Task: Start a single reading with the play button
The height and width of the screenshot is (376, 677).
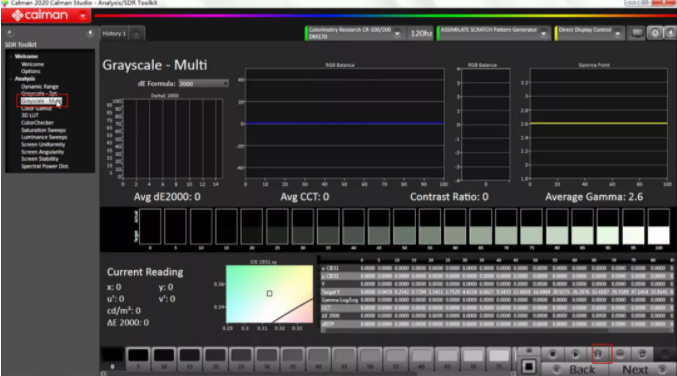Action: point(575,354)
